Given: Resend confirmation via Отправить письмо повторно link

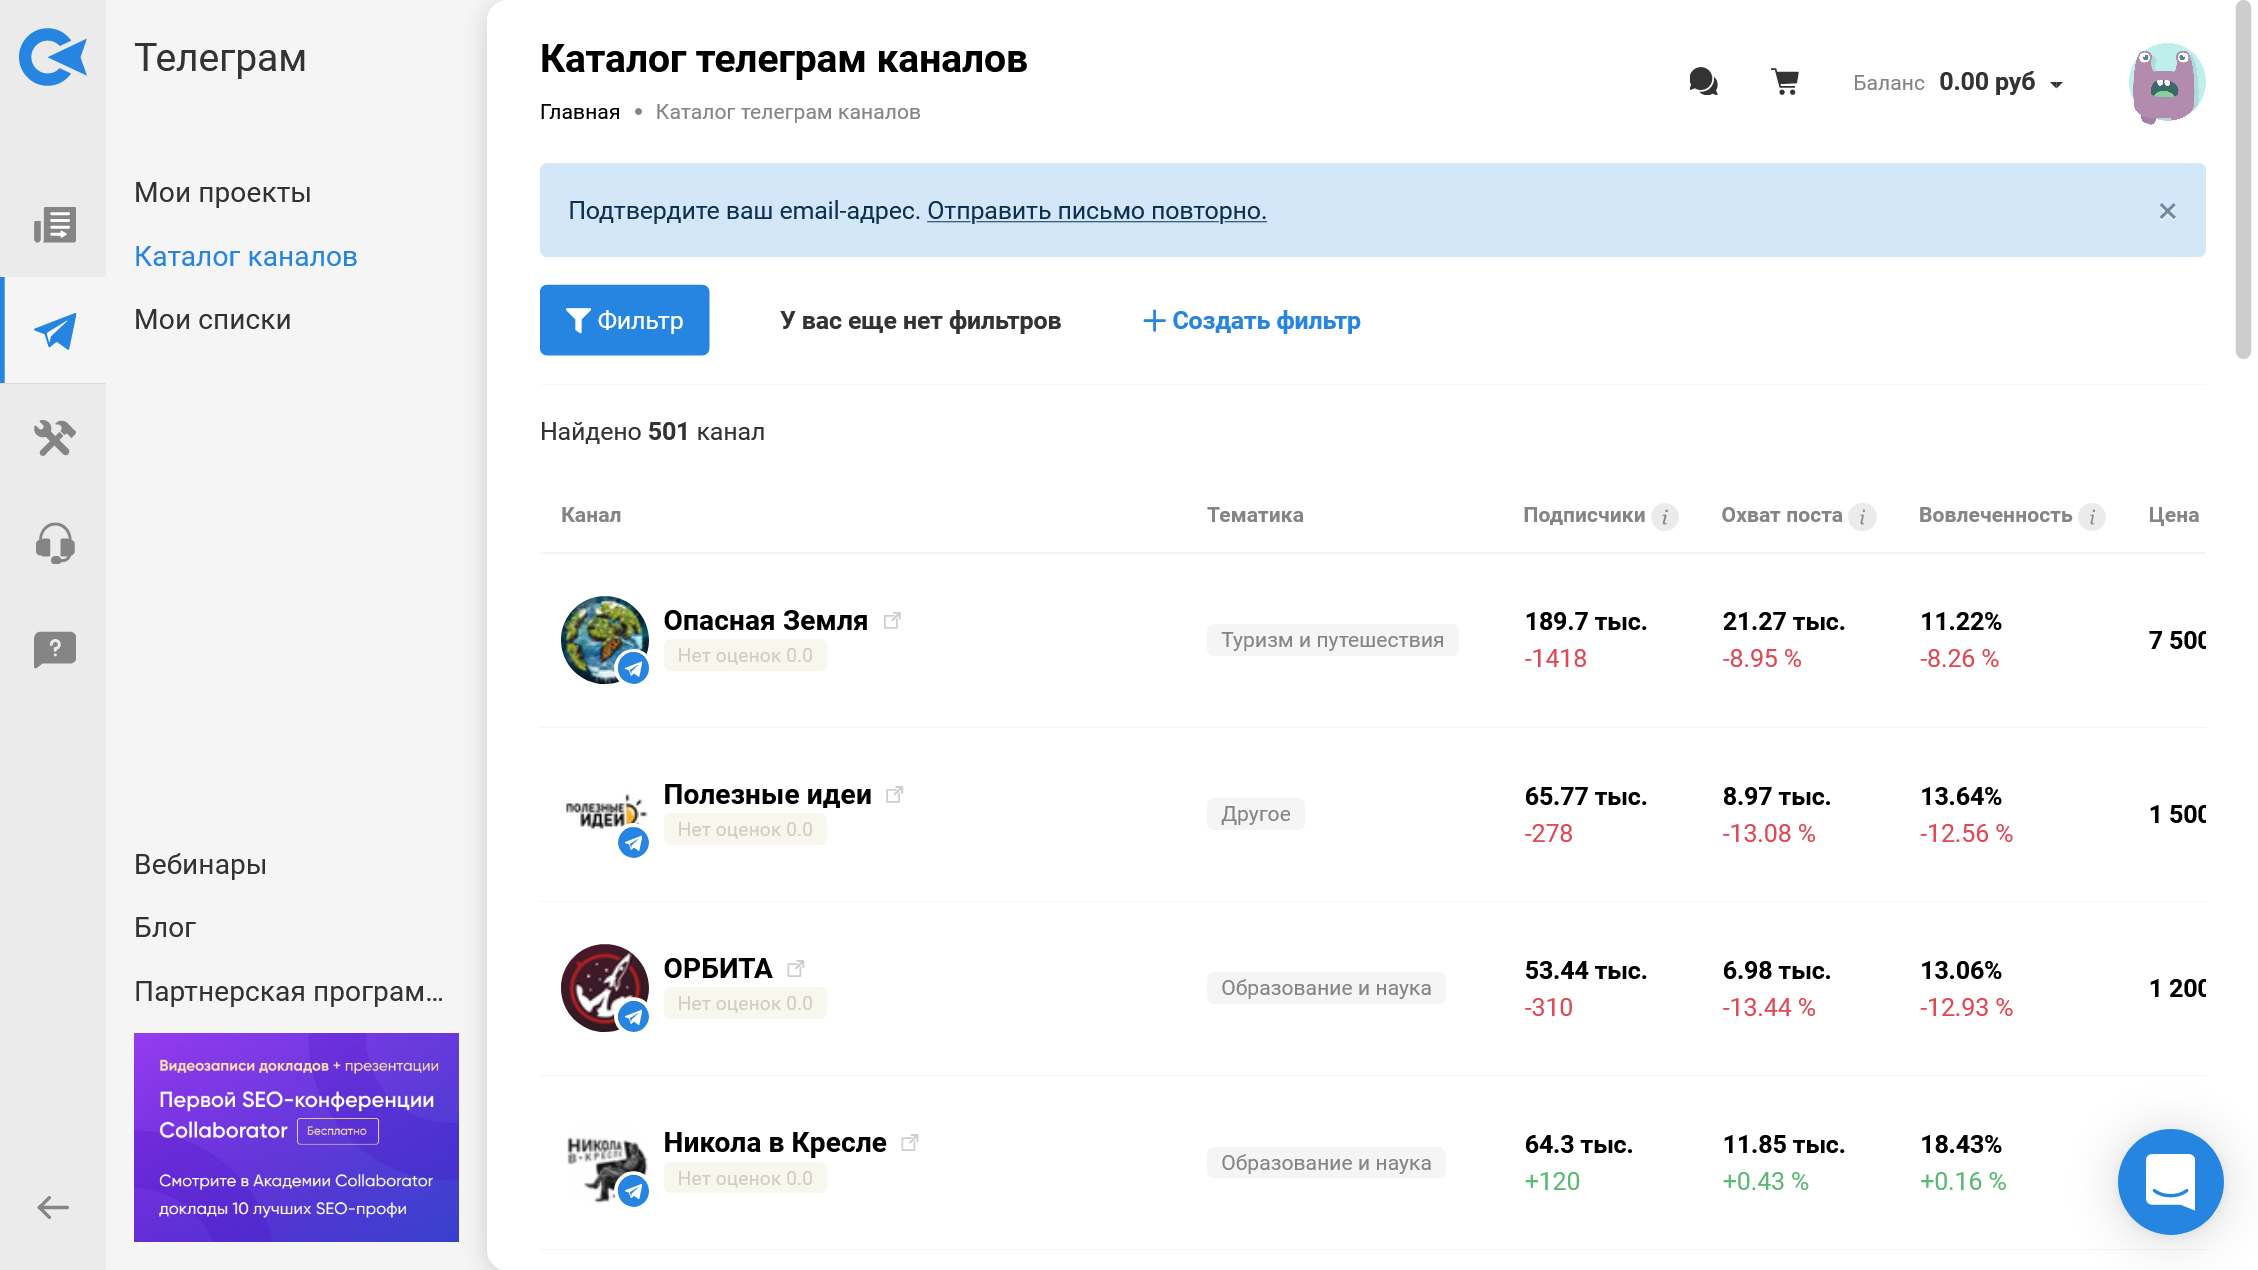Looking at the screenshot, I should (x=1096, y=211).
